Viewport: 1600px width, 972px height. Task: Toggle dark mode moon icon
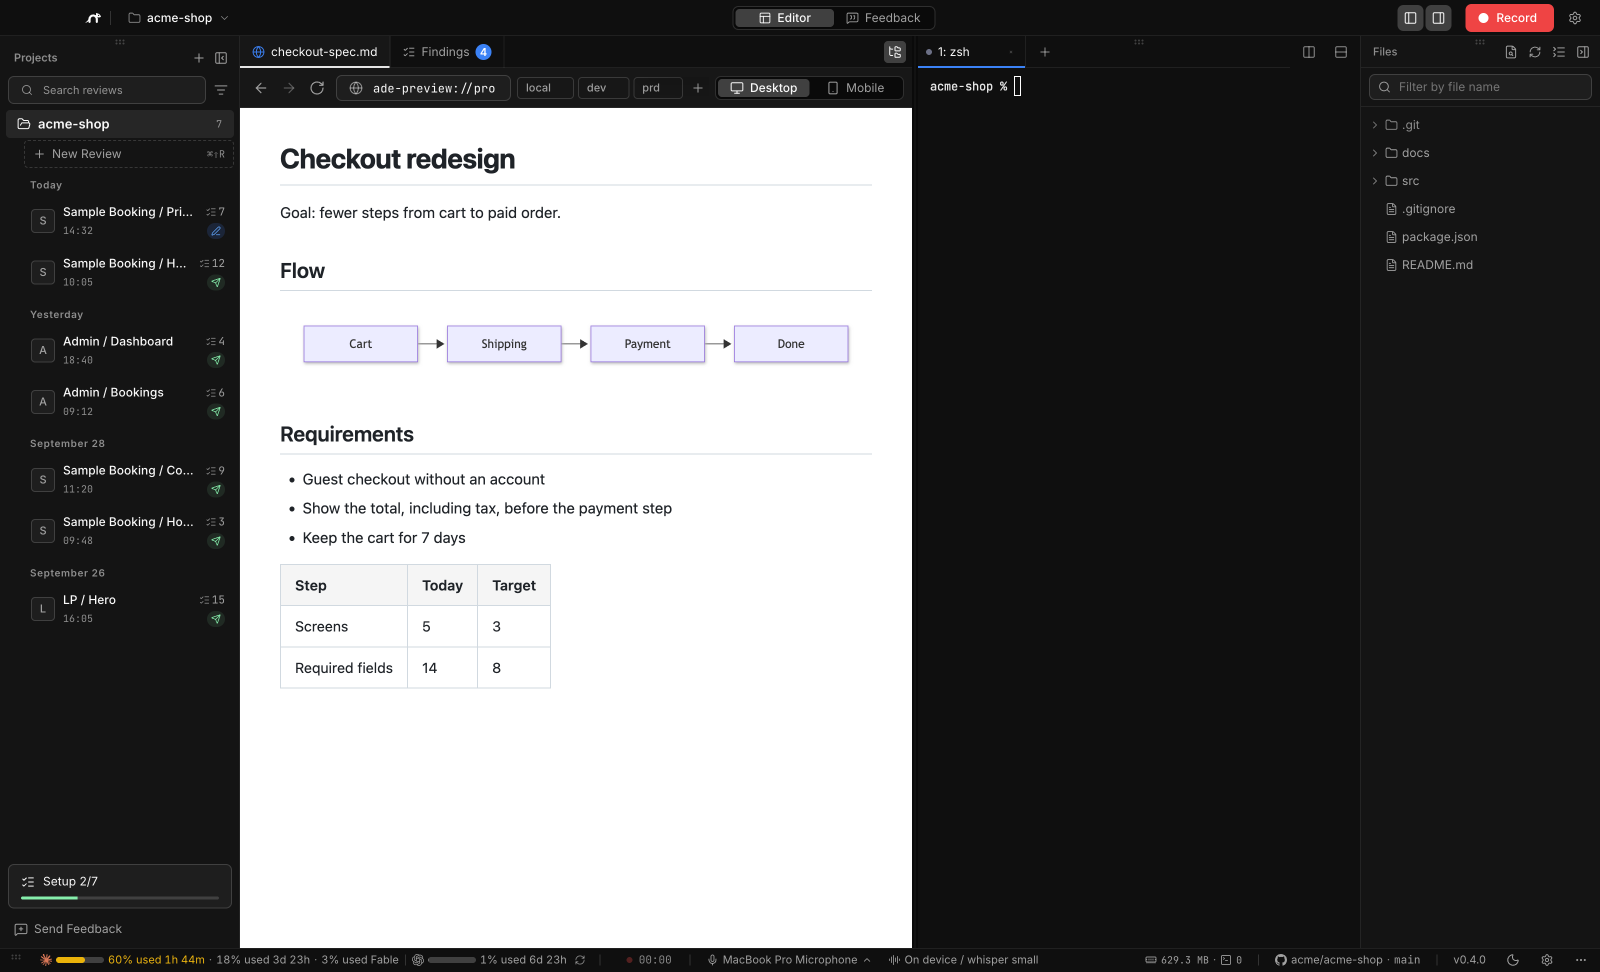1513,960
